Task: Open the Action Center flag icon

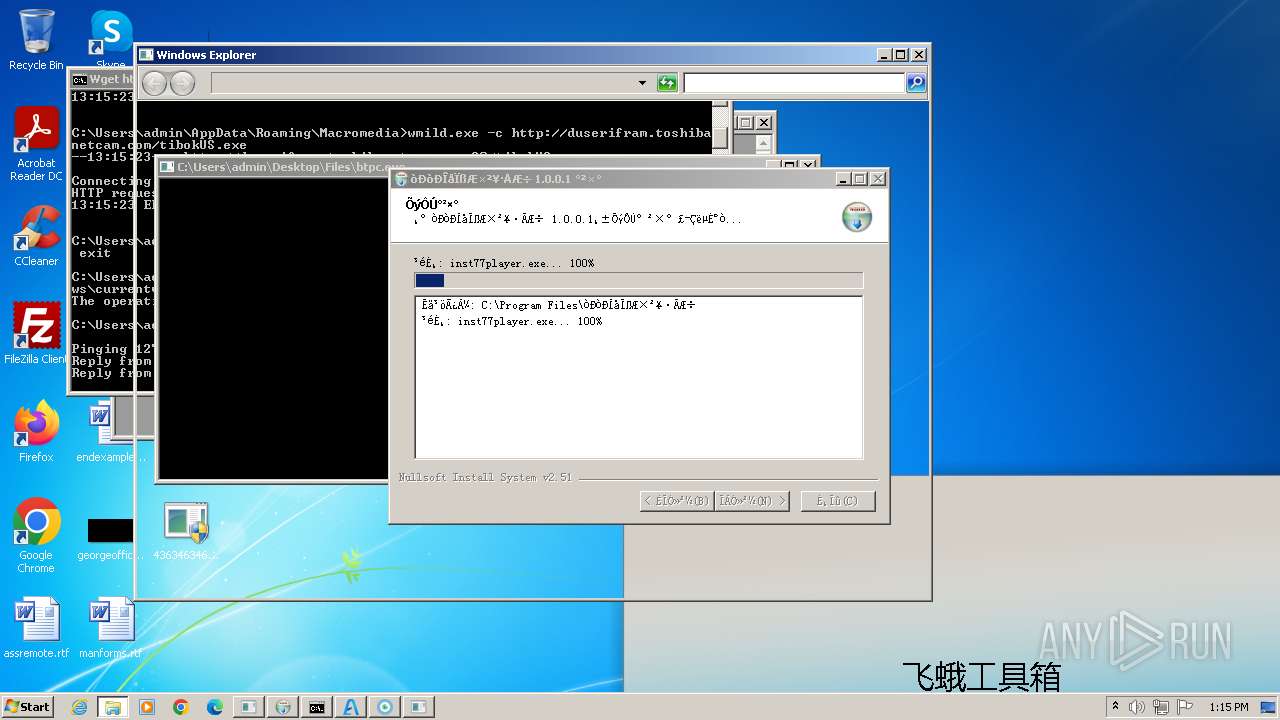Action: [x=1185, y=707]
